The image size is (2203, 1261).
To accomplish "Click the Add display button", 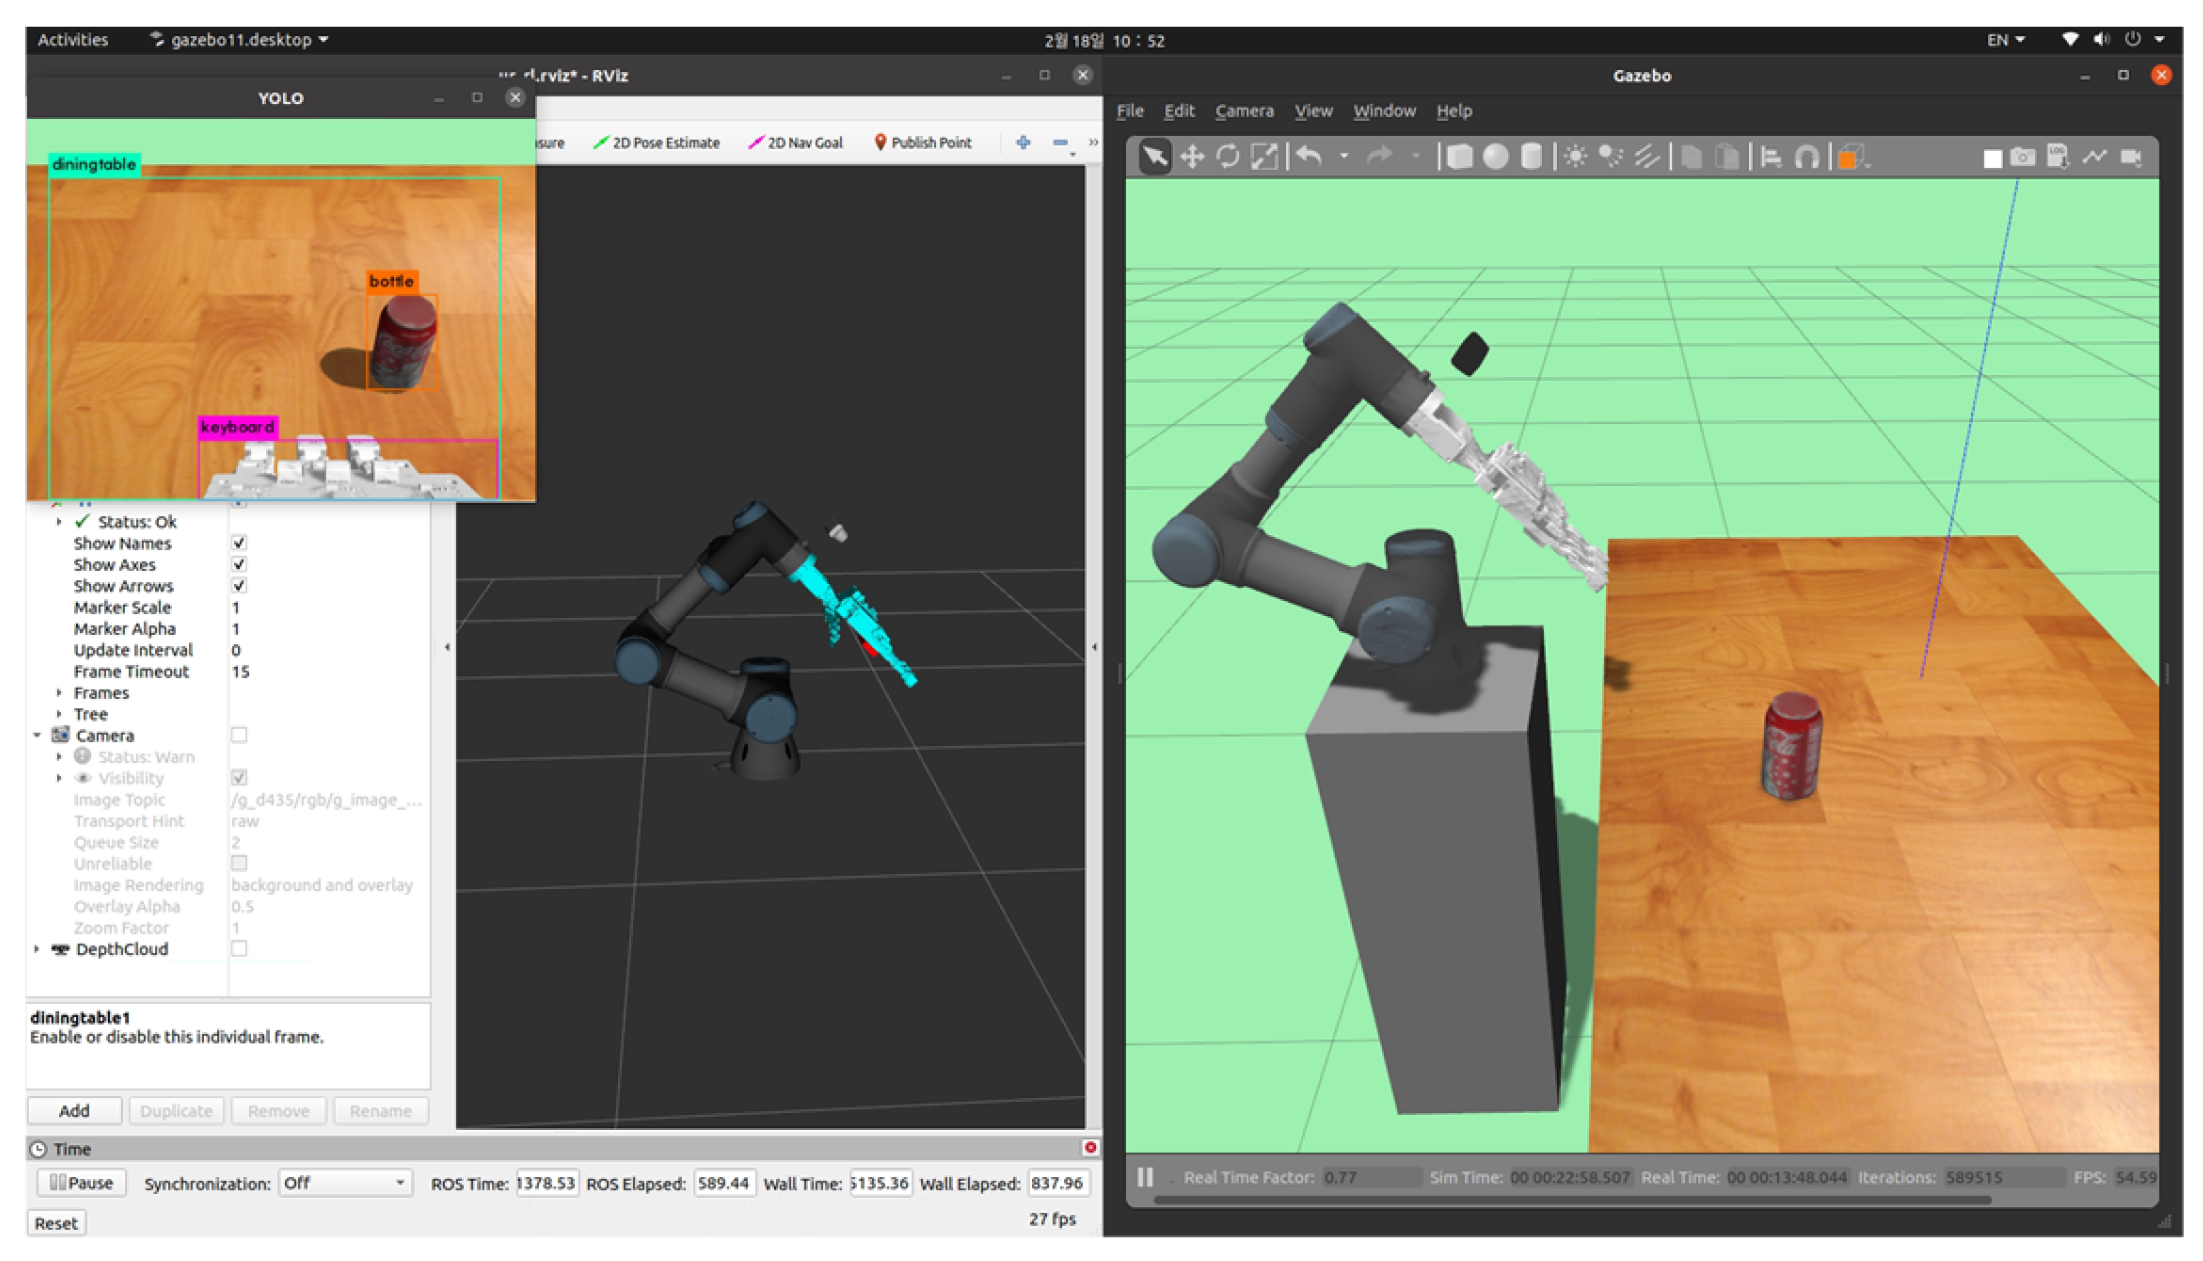I will 74,1110.
